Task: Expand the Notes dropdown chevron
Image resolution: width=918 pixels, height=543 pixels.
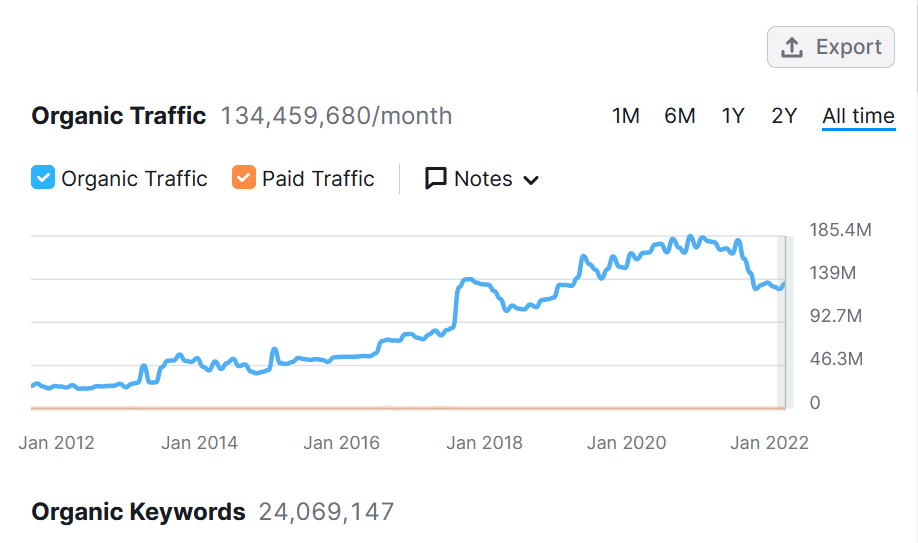Action: pos(531,180)
